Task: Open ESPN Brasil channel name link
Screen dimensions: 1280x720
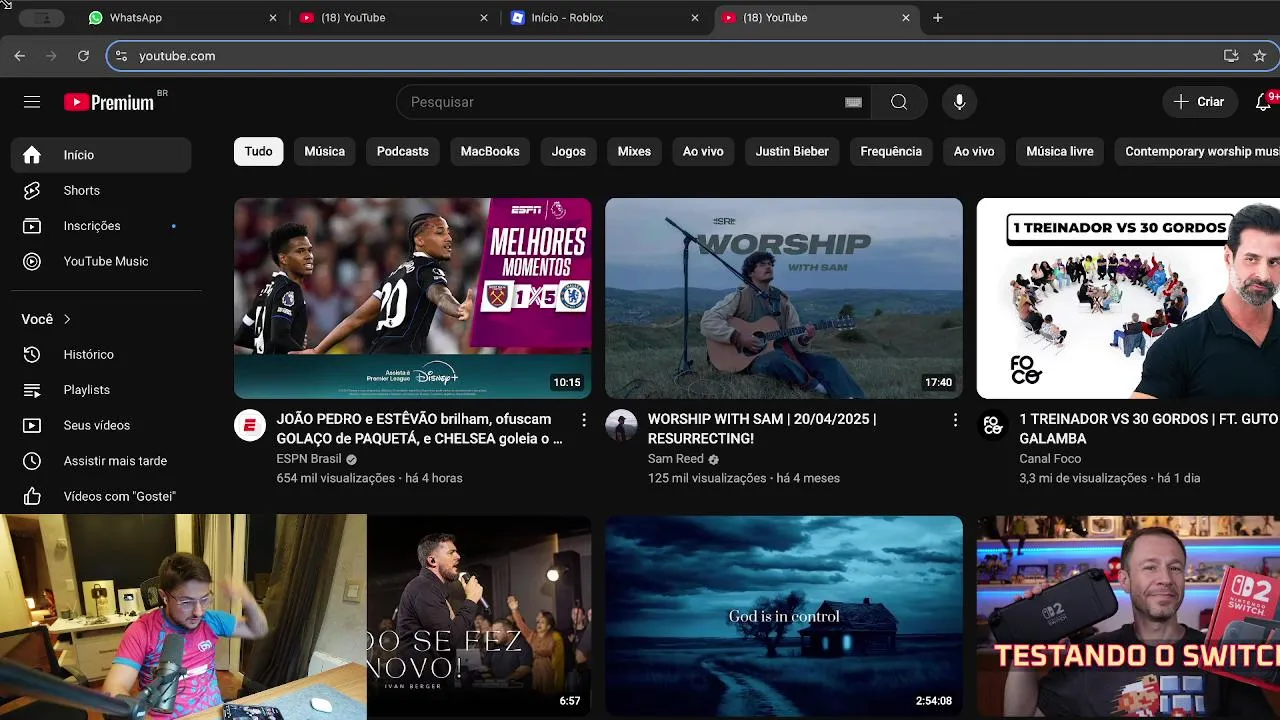Action: [x=309, y=459]
